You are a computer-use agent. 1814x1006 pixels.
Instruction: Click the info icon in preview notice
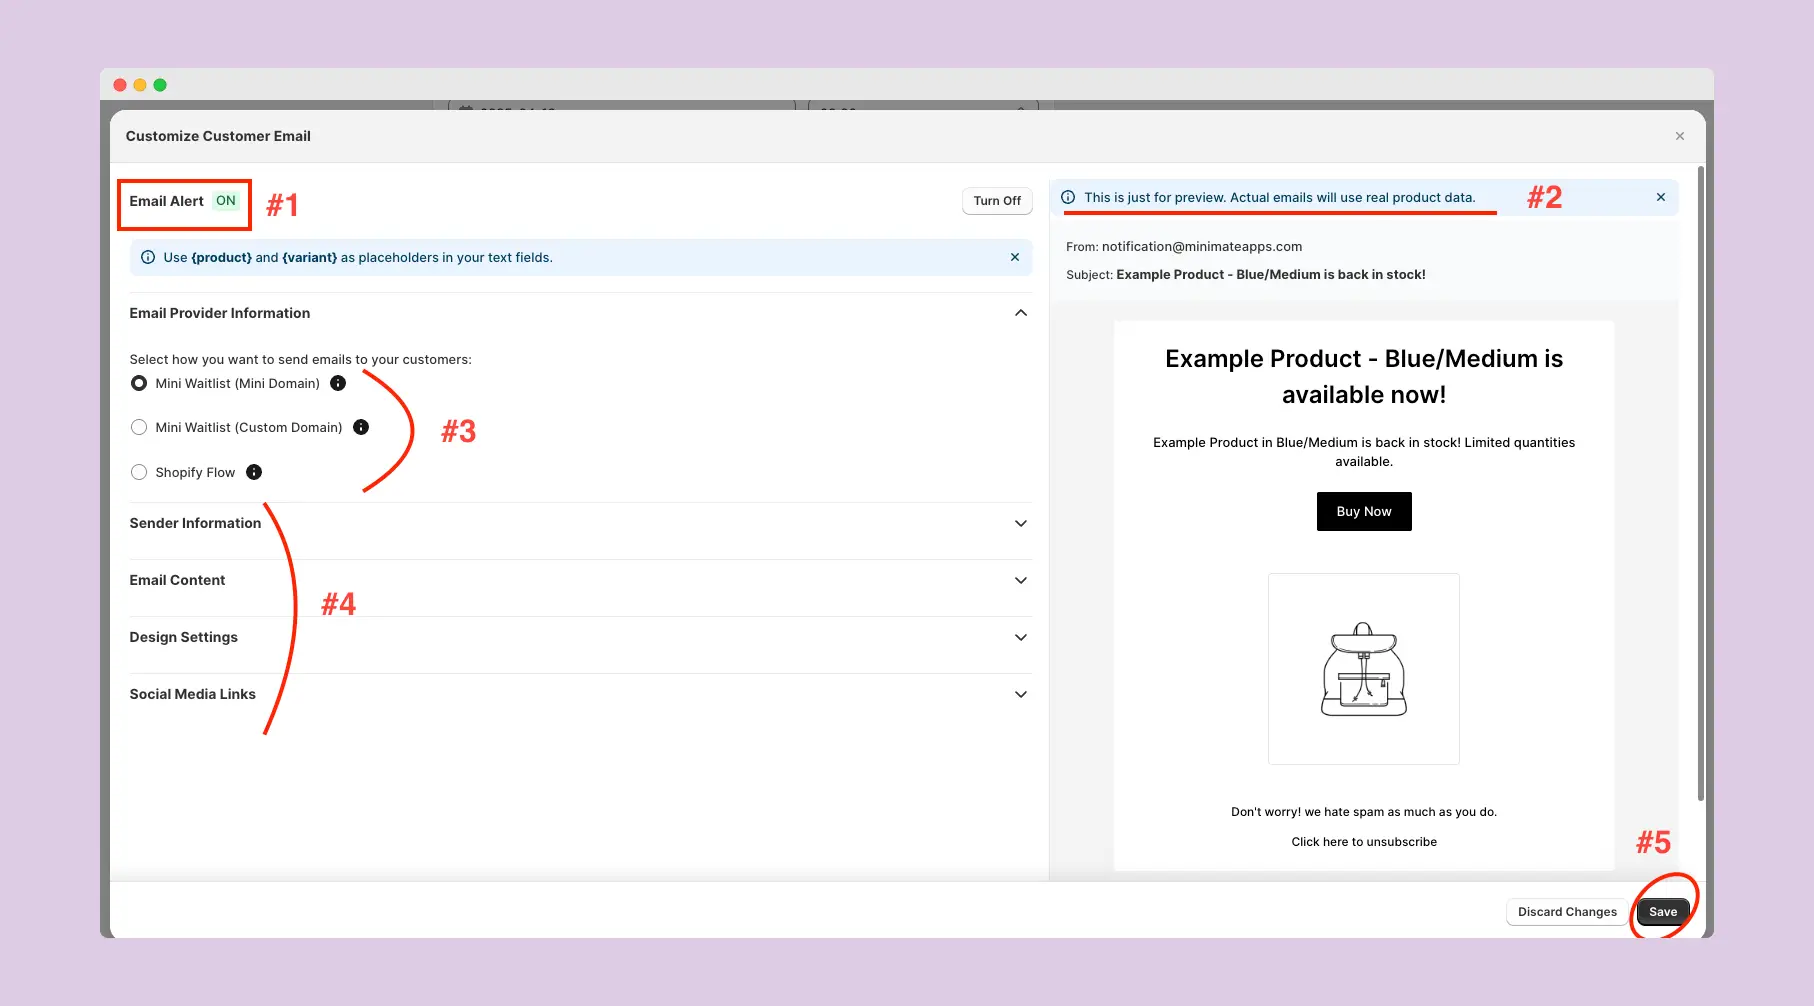pos(1068,197)
